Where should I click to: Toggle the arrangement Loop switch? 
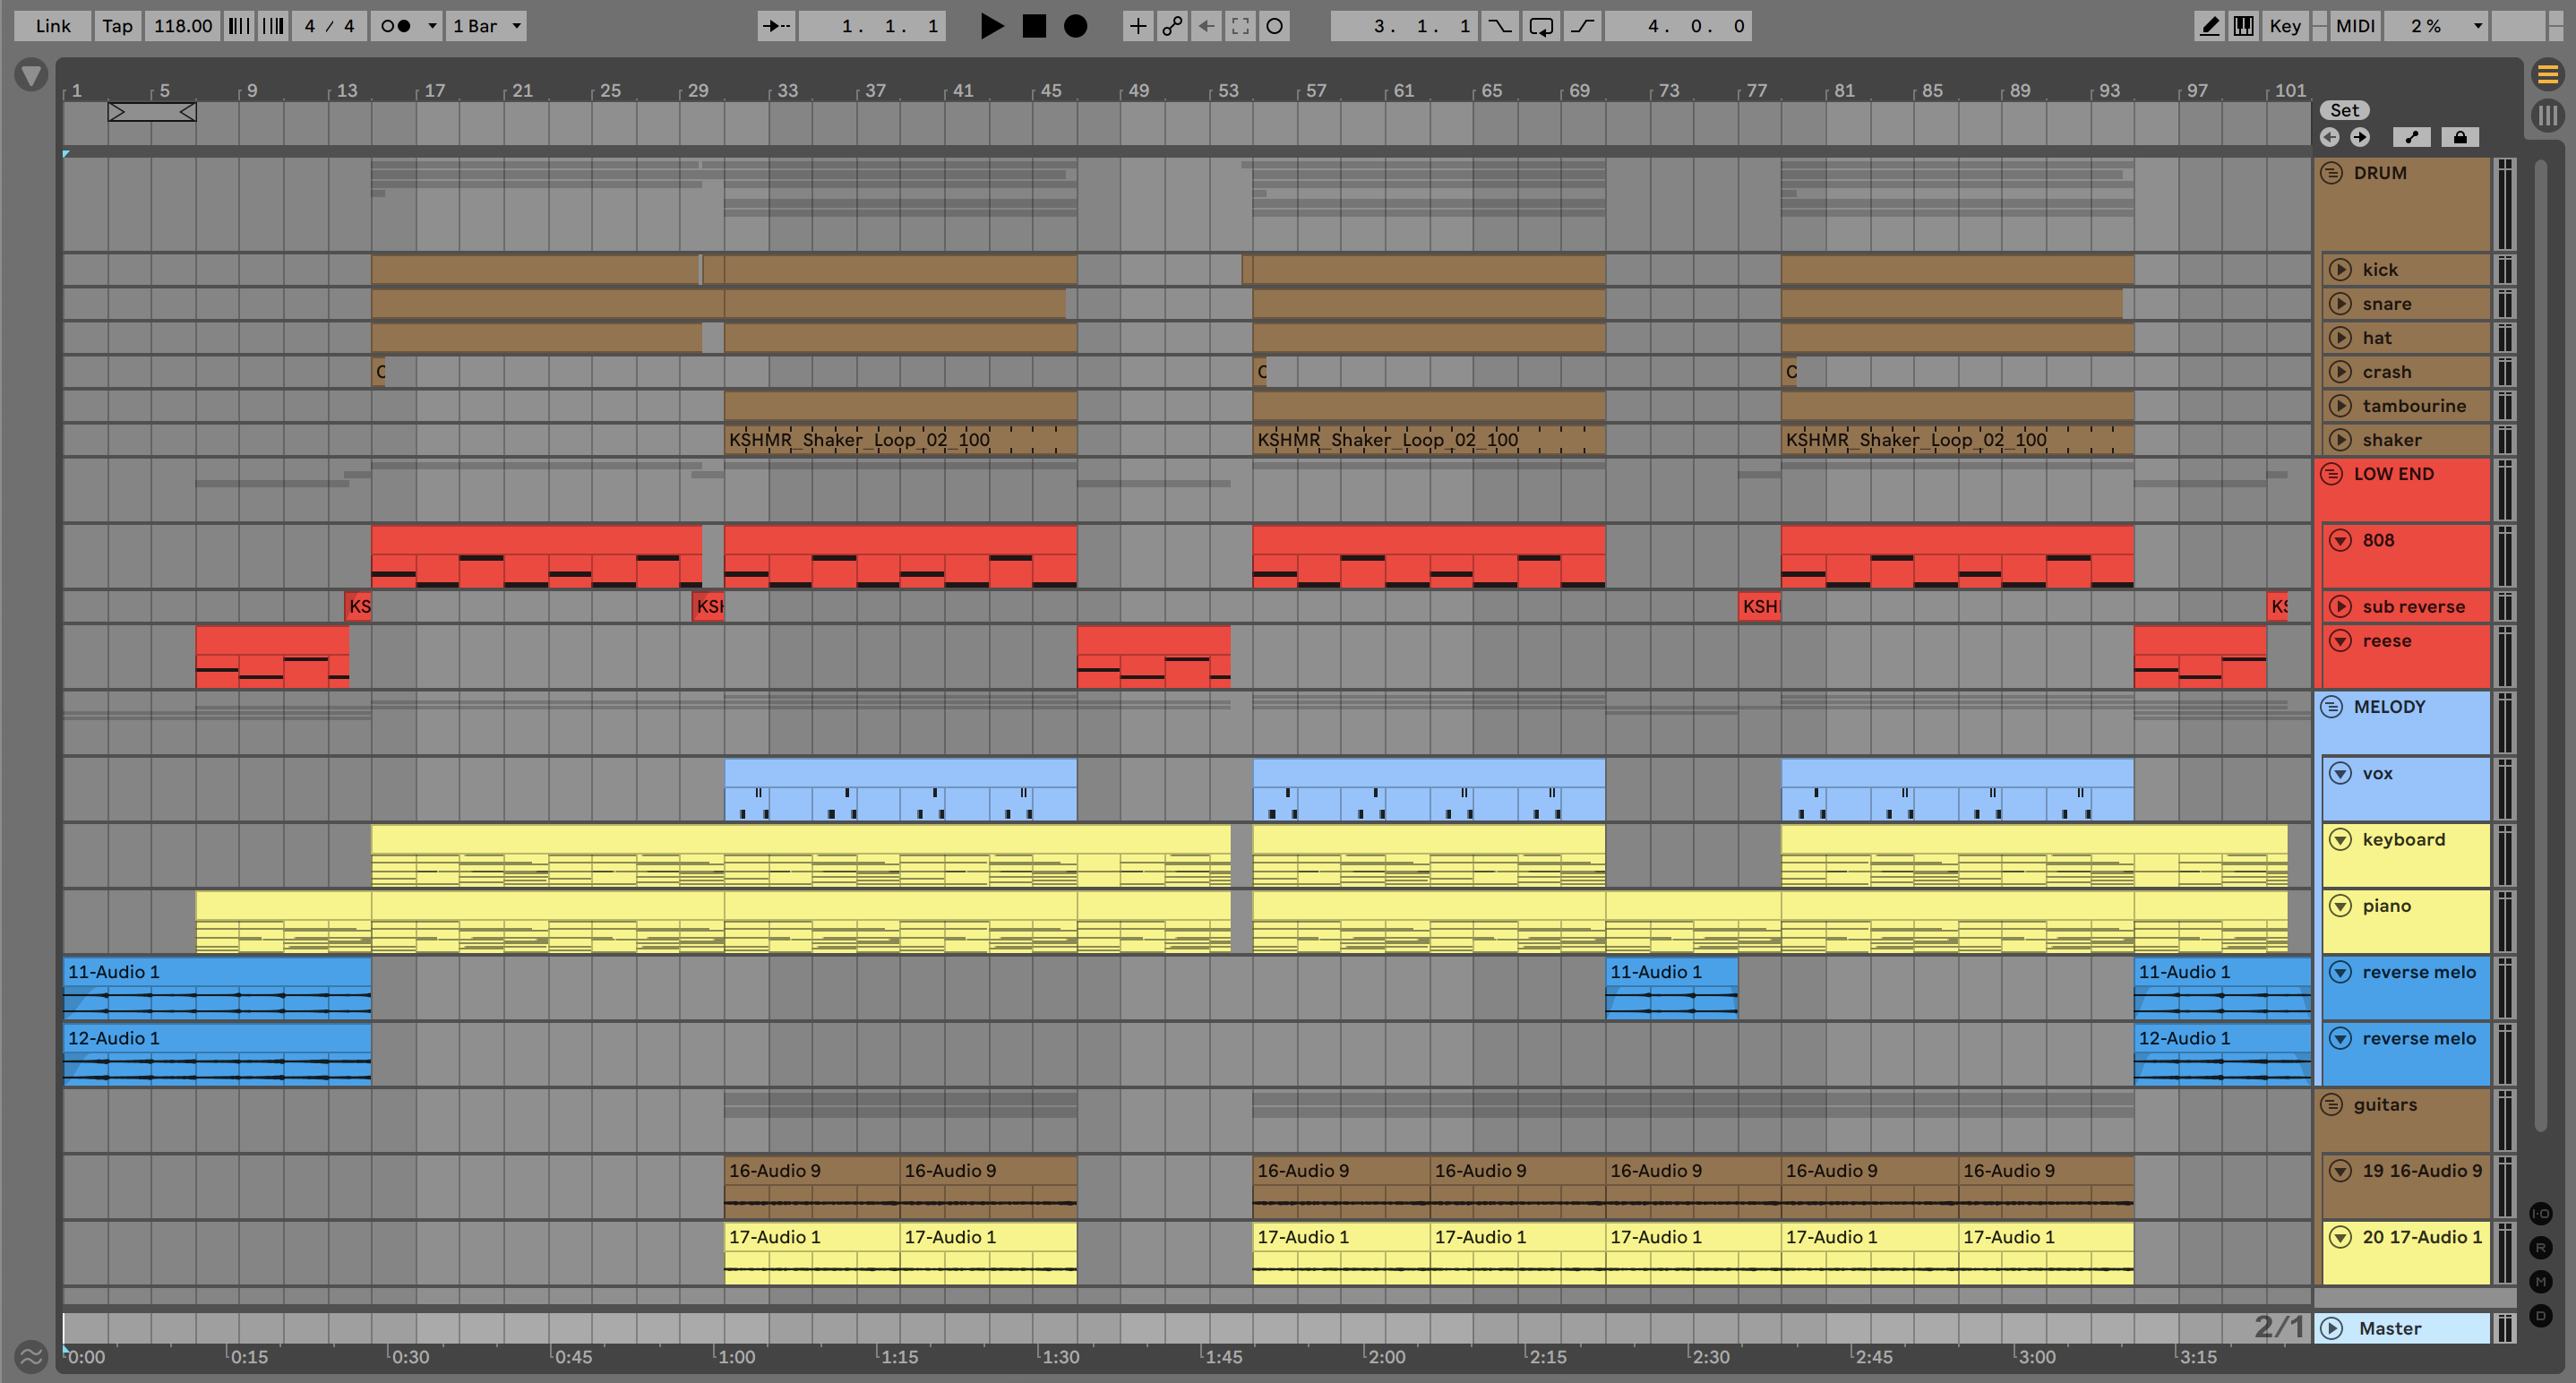click(1540, 26)
